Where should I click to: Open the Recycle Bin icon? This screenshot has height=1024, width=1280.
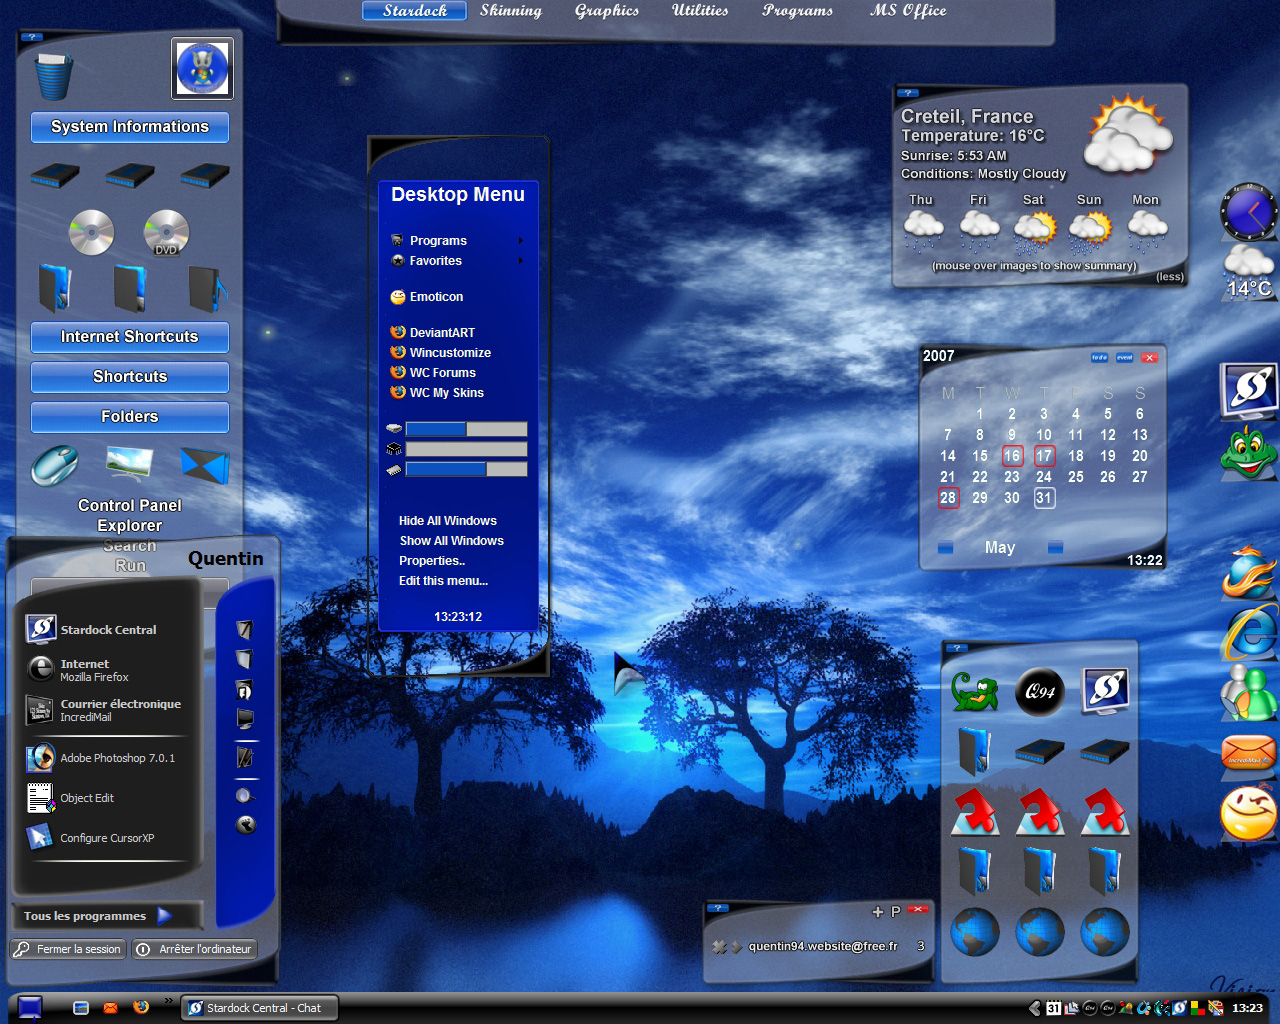54,76
